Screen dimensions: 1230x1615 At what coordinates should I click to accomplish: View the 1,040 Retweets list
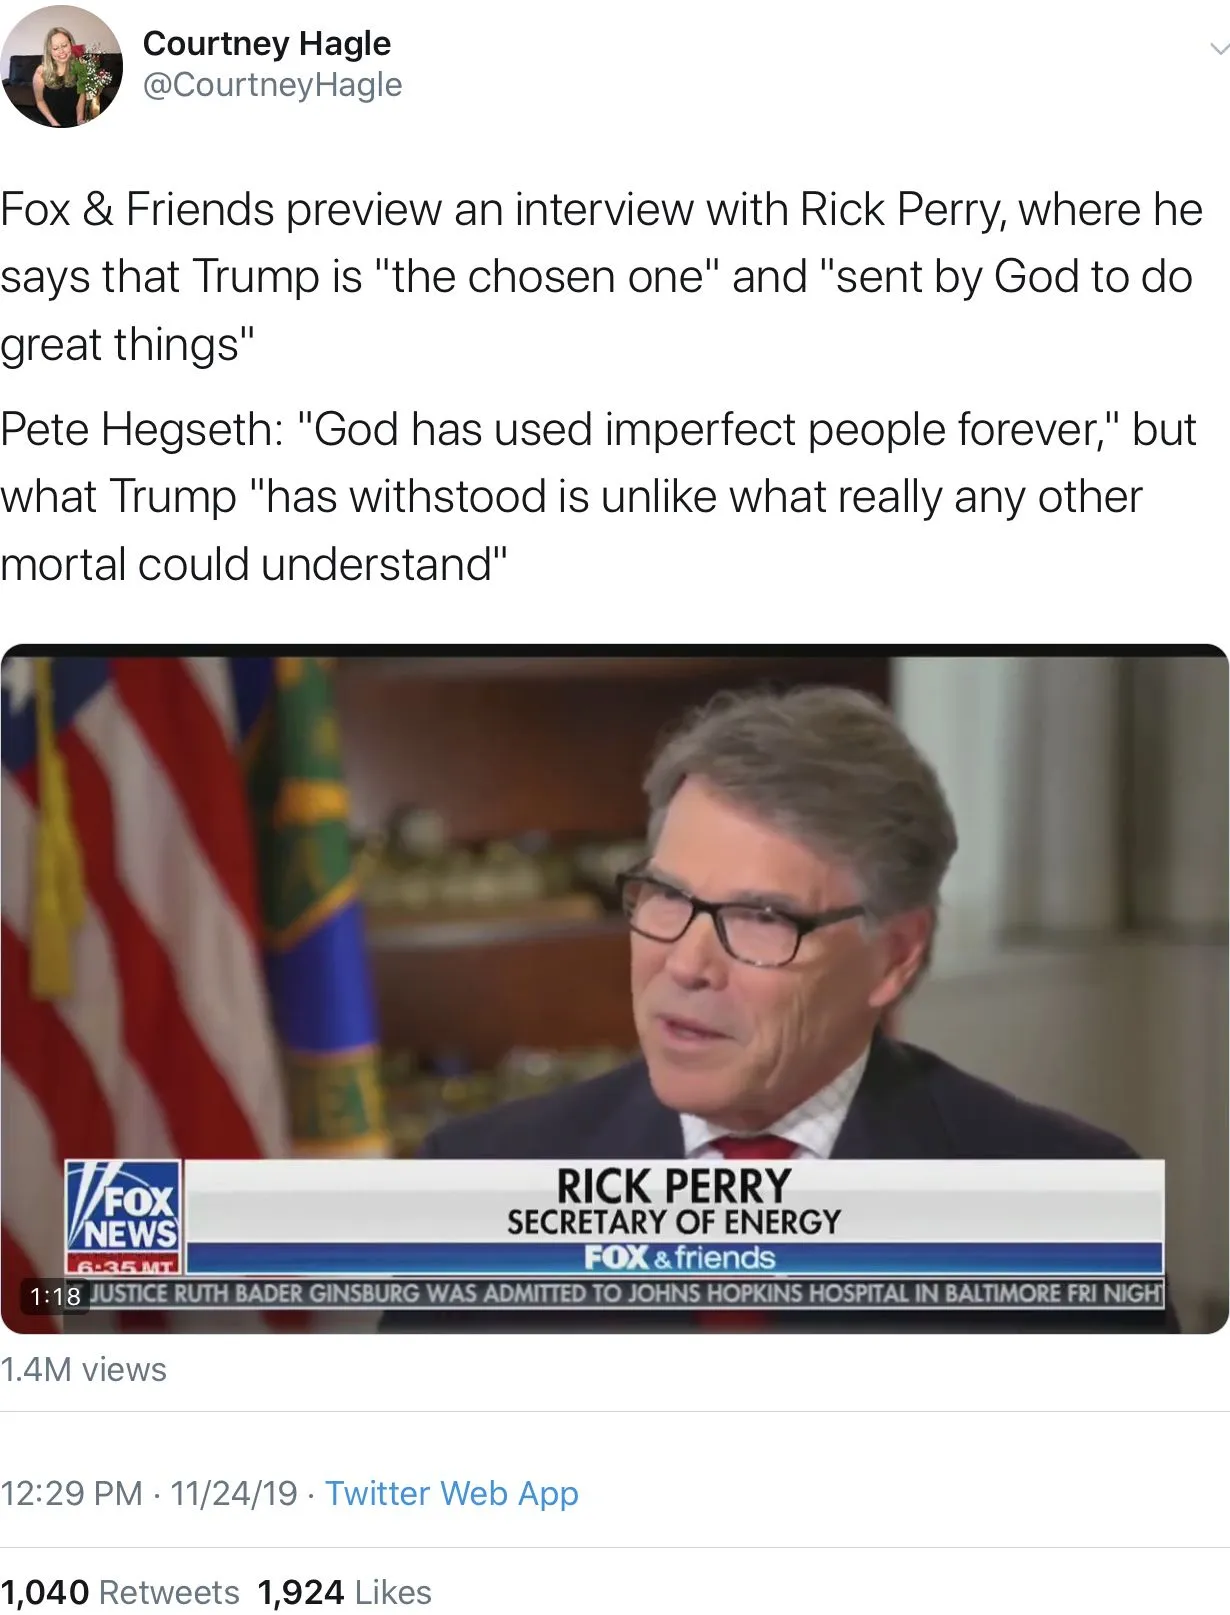(120, 1592)
